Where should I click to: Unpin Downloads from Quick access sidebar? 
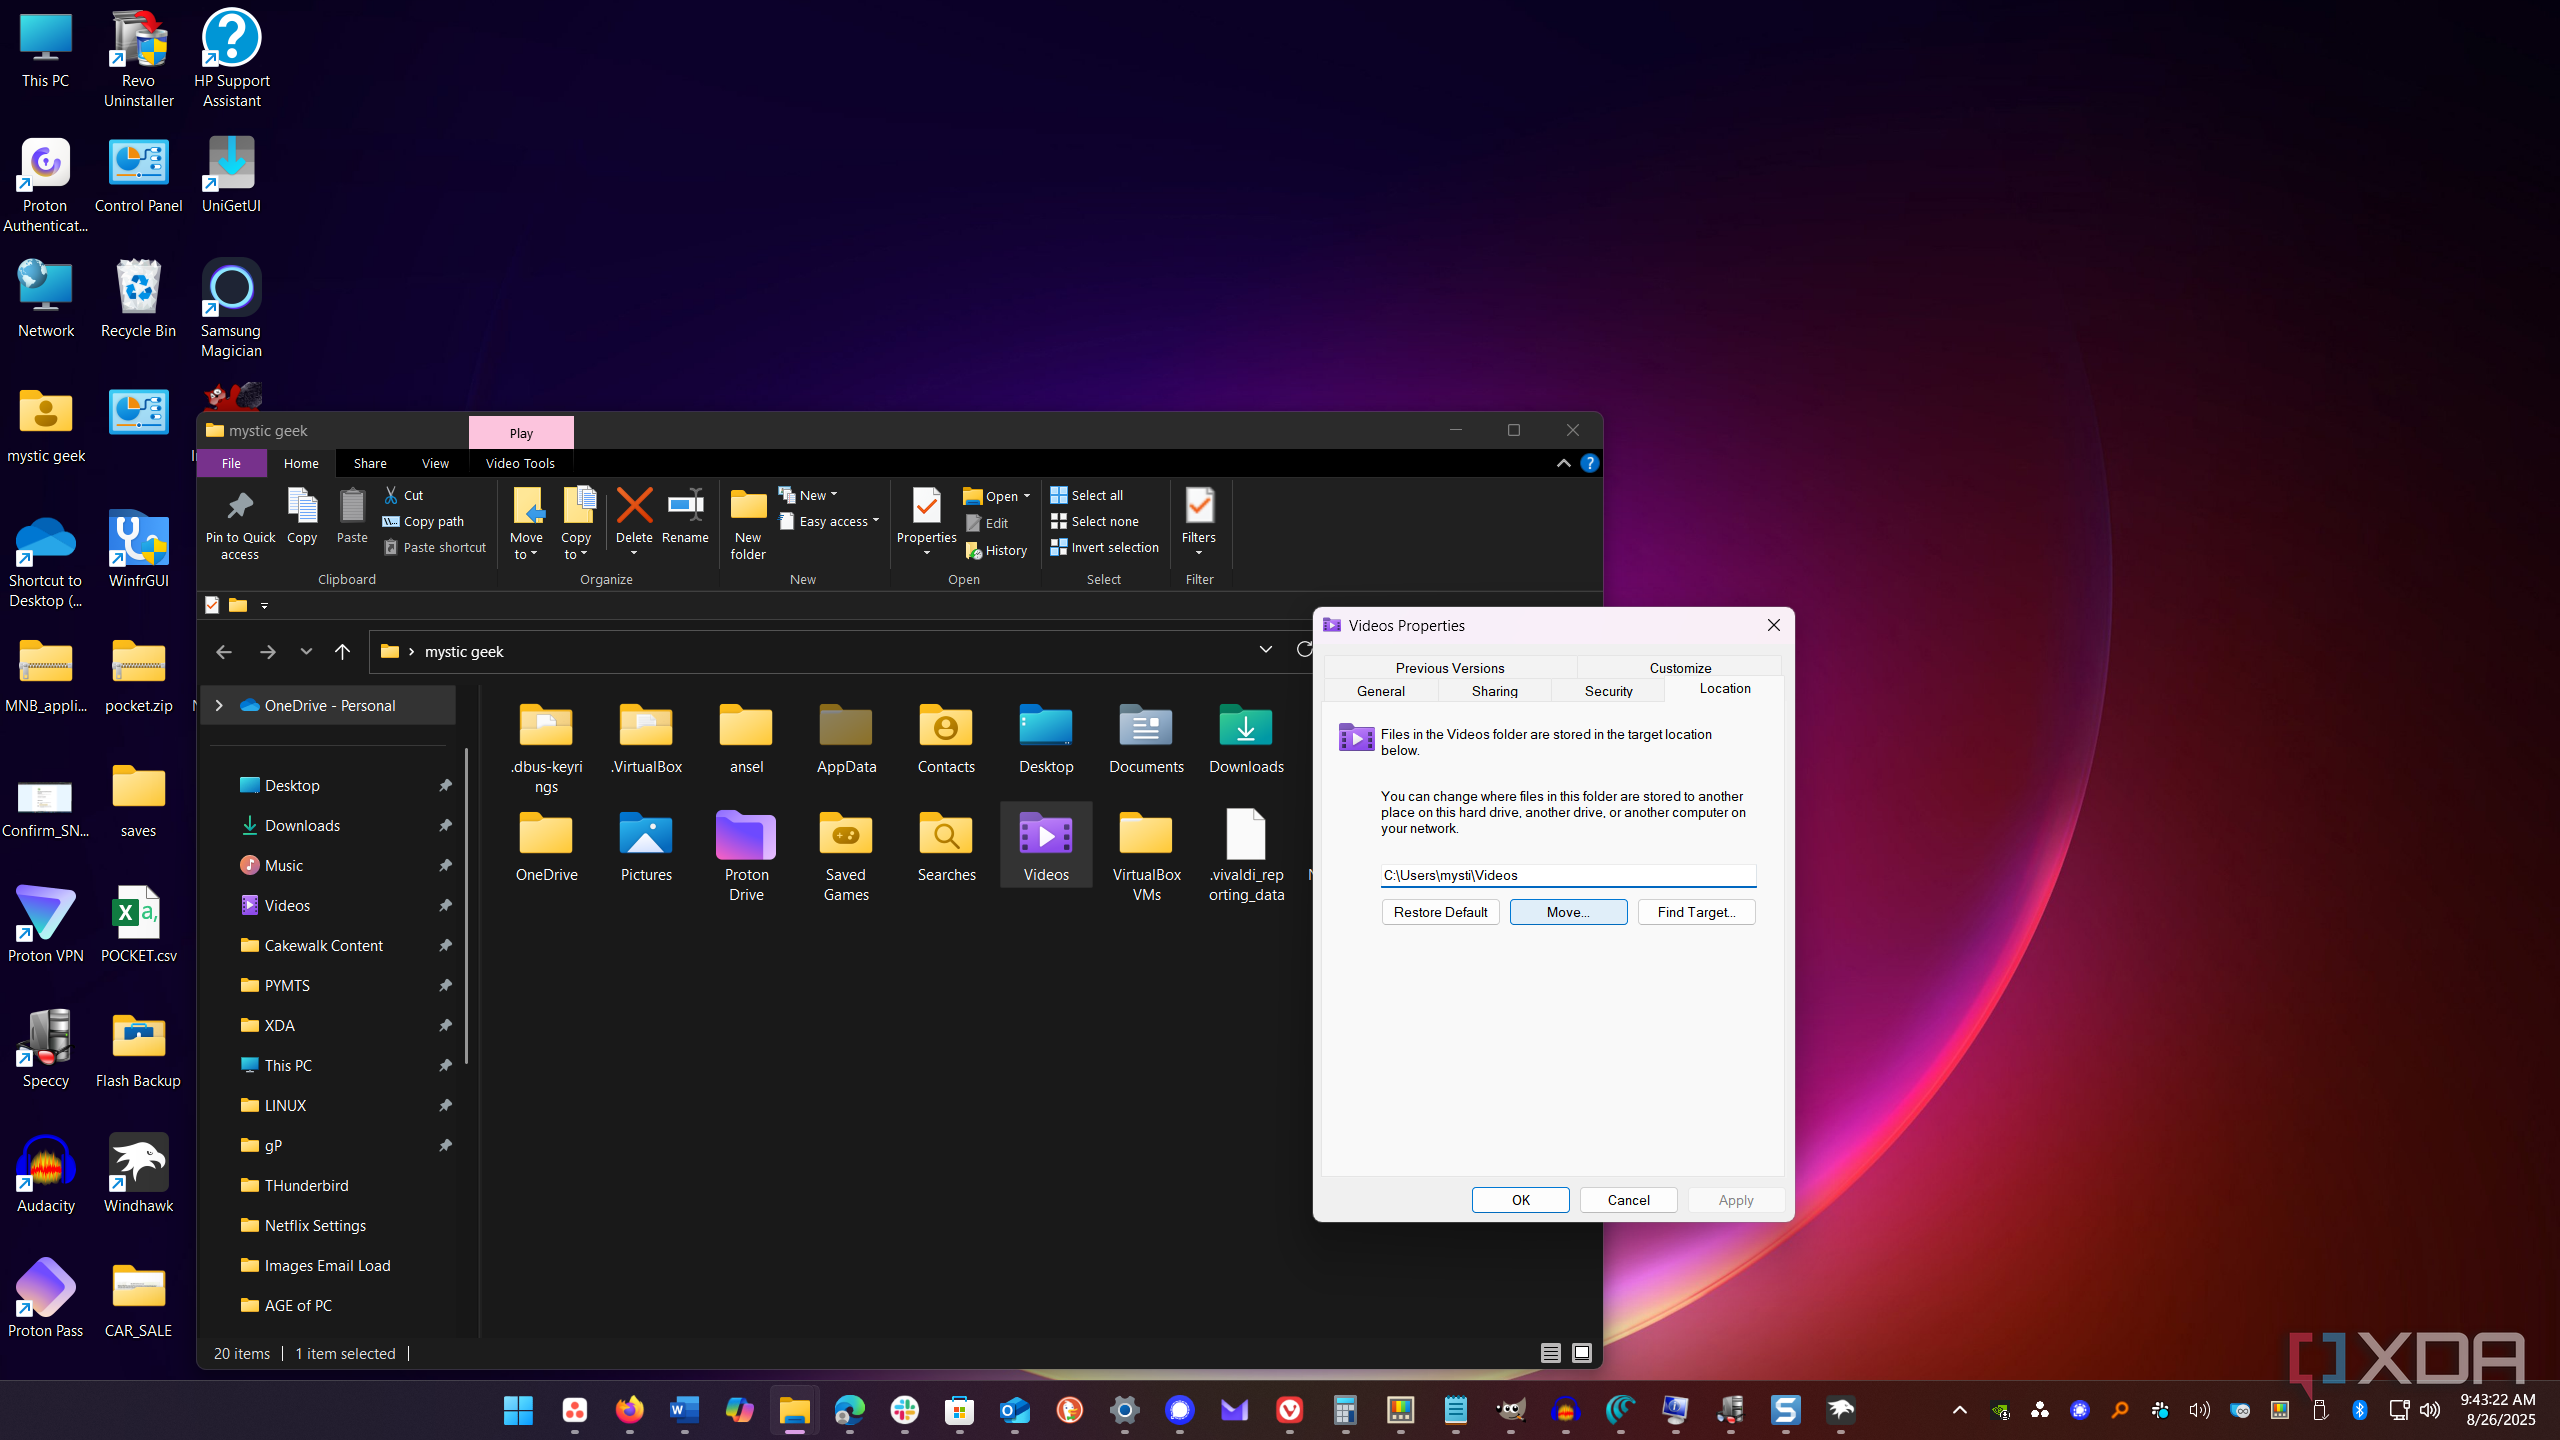click(445, 825)
